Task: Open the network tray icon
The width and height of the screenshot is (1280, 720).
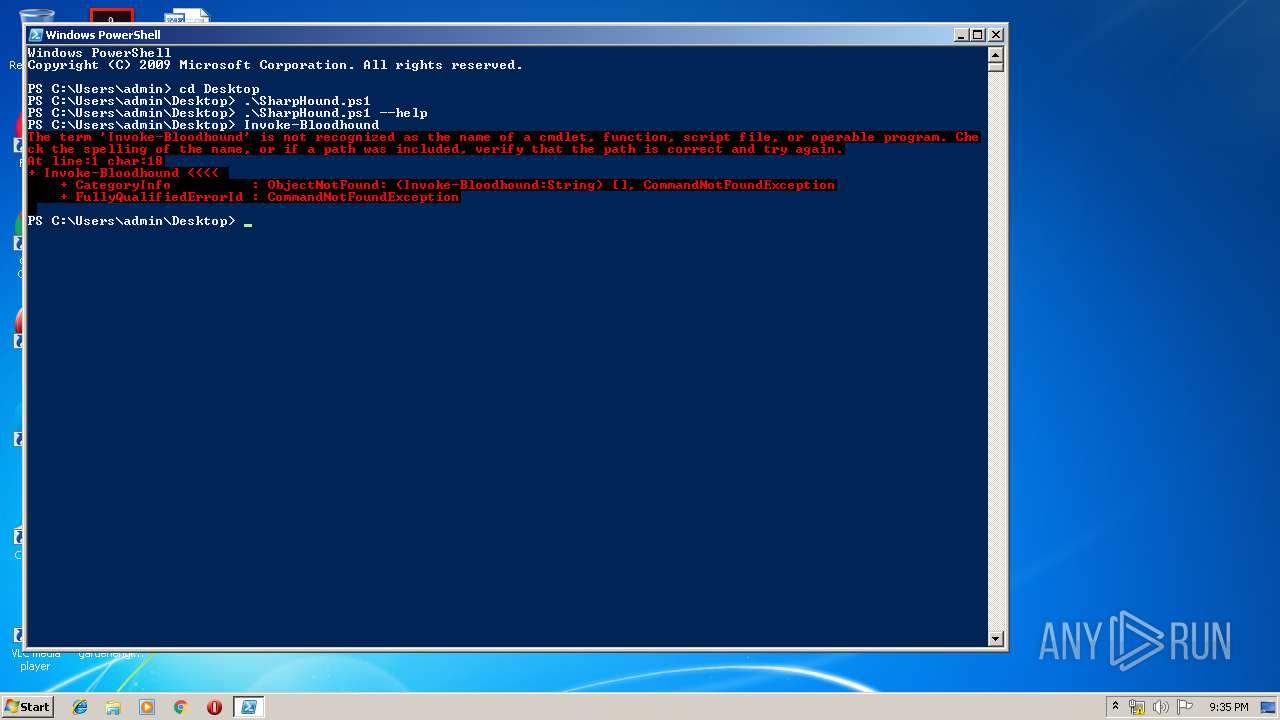Action: pyautogui.click(x=1137, y=707)
